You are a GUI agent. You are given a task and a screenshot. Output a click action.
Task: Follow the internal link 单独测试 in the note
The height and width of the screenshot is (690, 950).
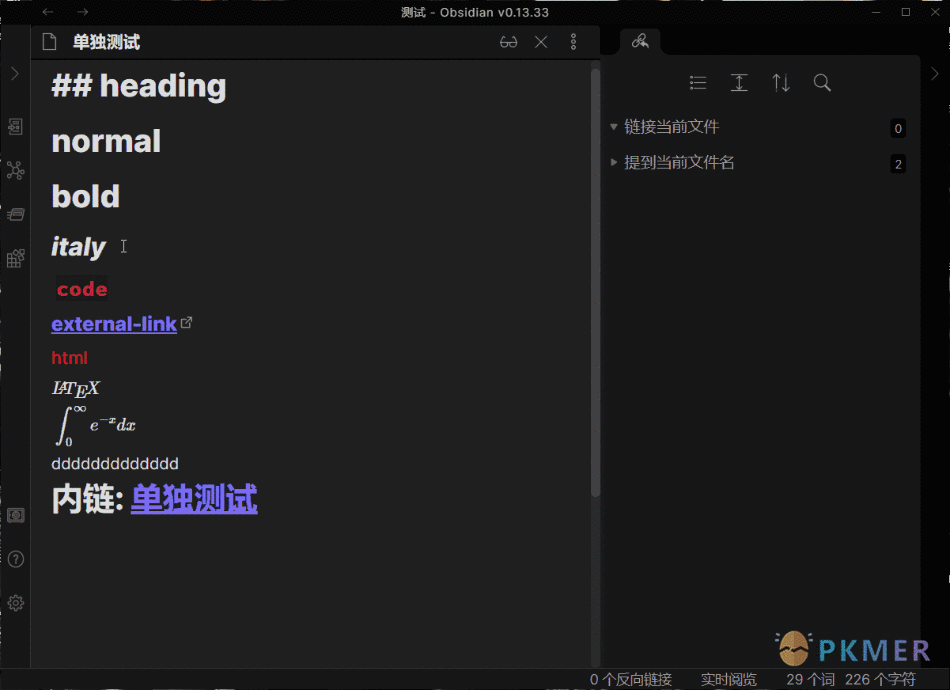click(x=194, y=499)
